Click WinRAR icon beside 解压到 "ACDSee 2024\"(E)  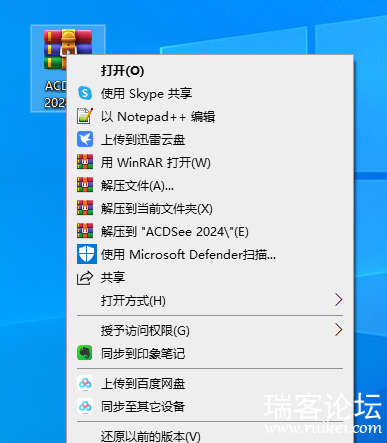(x=85, y=231)
